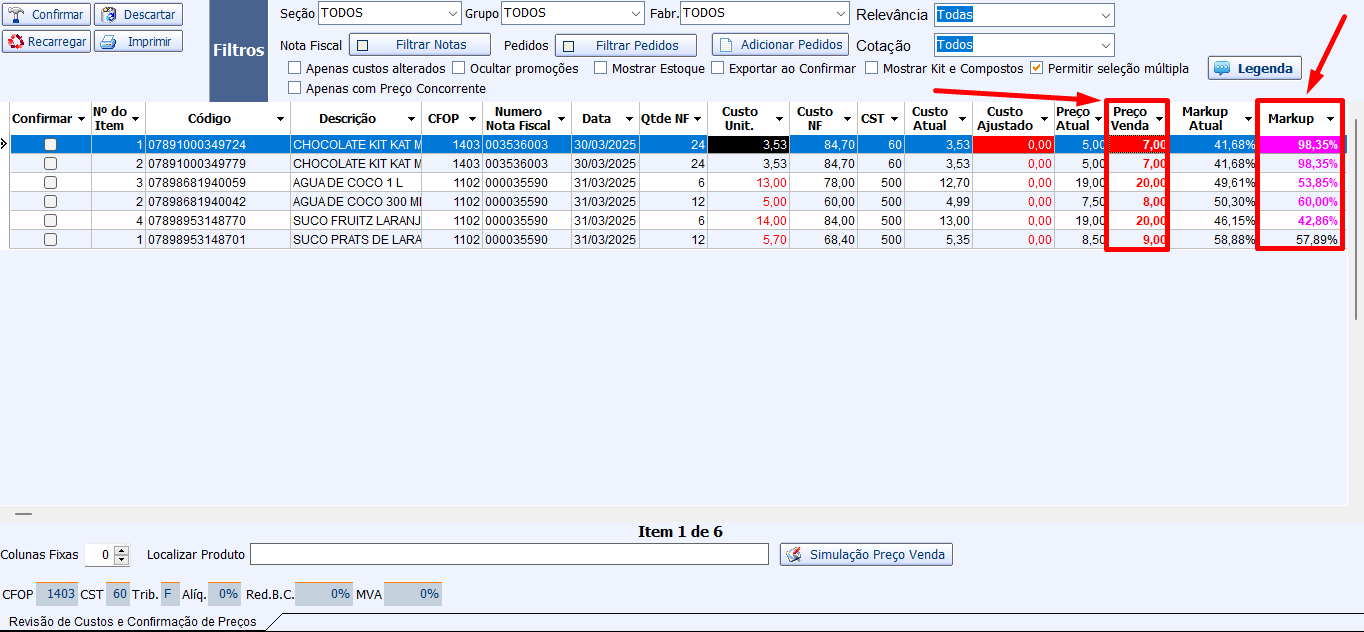Click the Adicionar Pedidos document icon
Image resolution: width=1364 pixels, height=632 pixels.
[x=726, y=45]
